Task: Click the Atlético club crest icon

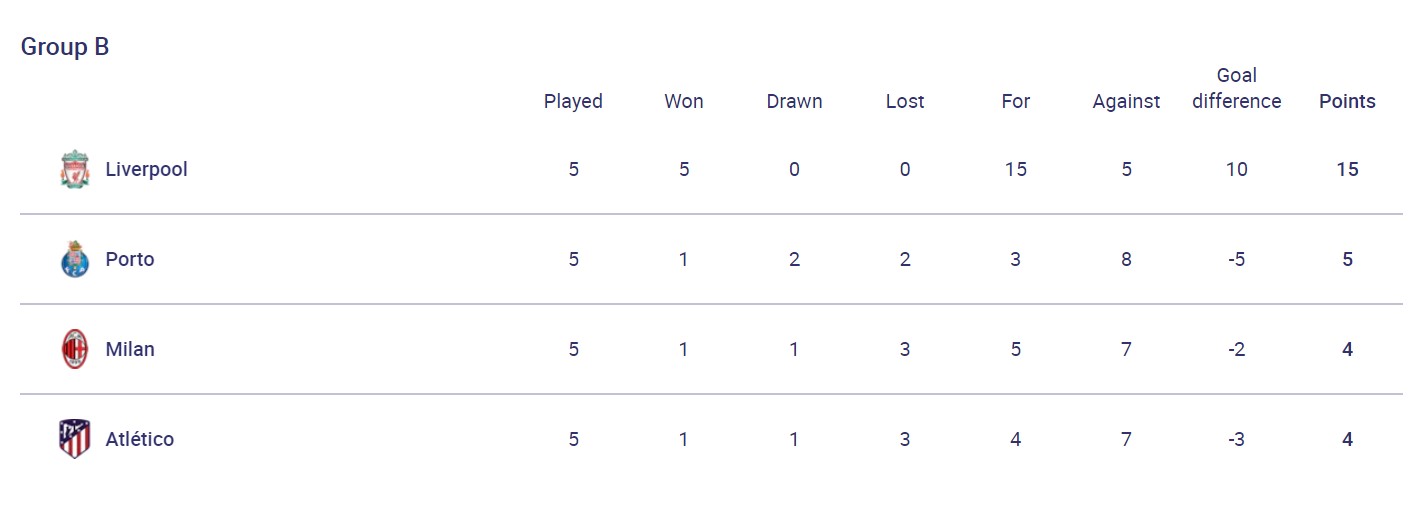Action: pyautogui.click(x=74, y=439)
